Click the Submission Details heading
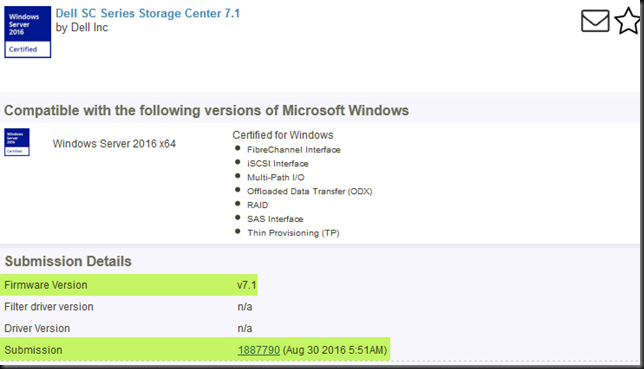Viewport: 644px width, 369px height. [x=68, y=261]
